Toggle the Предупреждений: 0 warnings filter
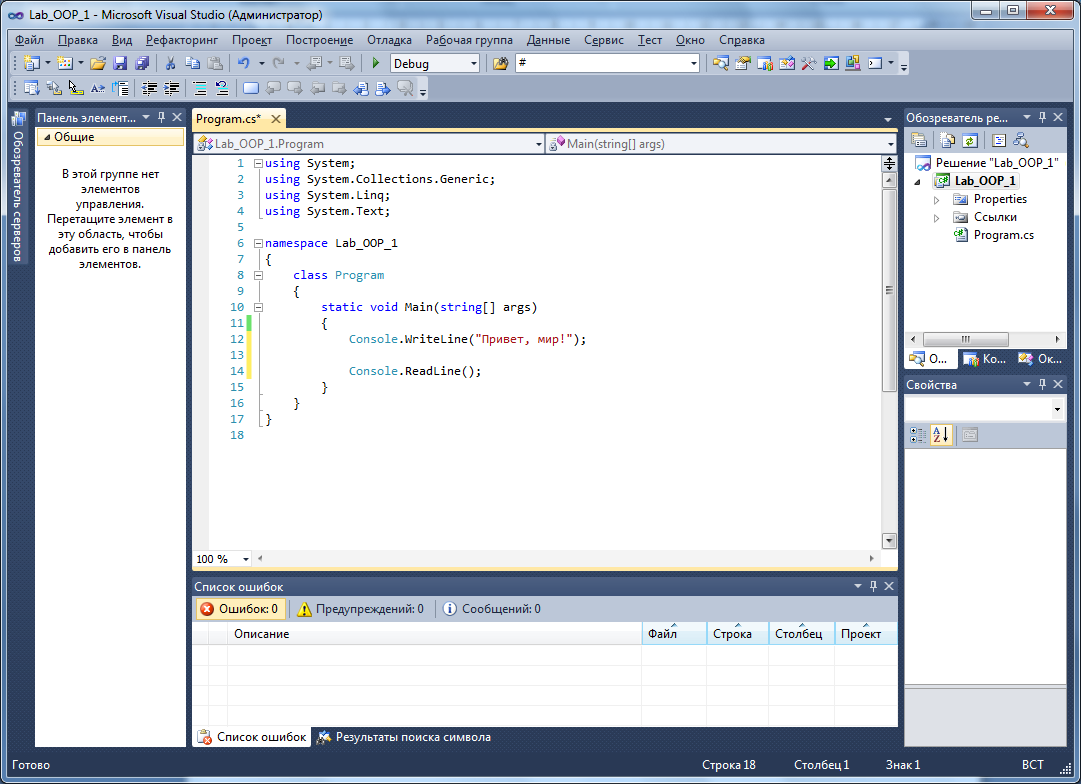The height and width of the screenshot is (784, 1081). point(361,609)
